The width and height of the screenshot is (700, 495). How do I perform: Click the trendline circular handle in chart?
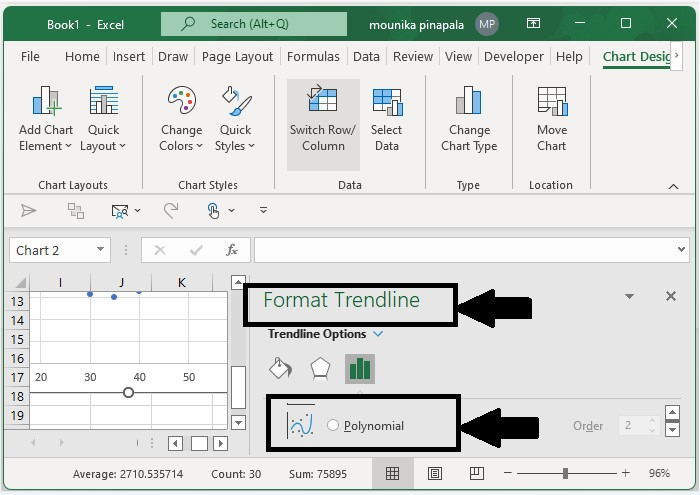tap(129, 393)
